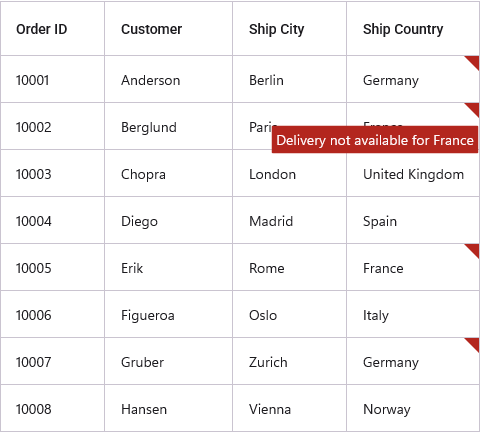Select the Madrid ship city cell
The height and width of the screenshot is (432, 480).
pos(289,220)
